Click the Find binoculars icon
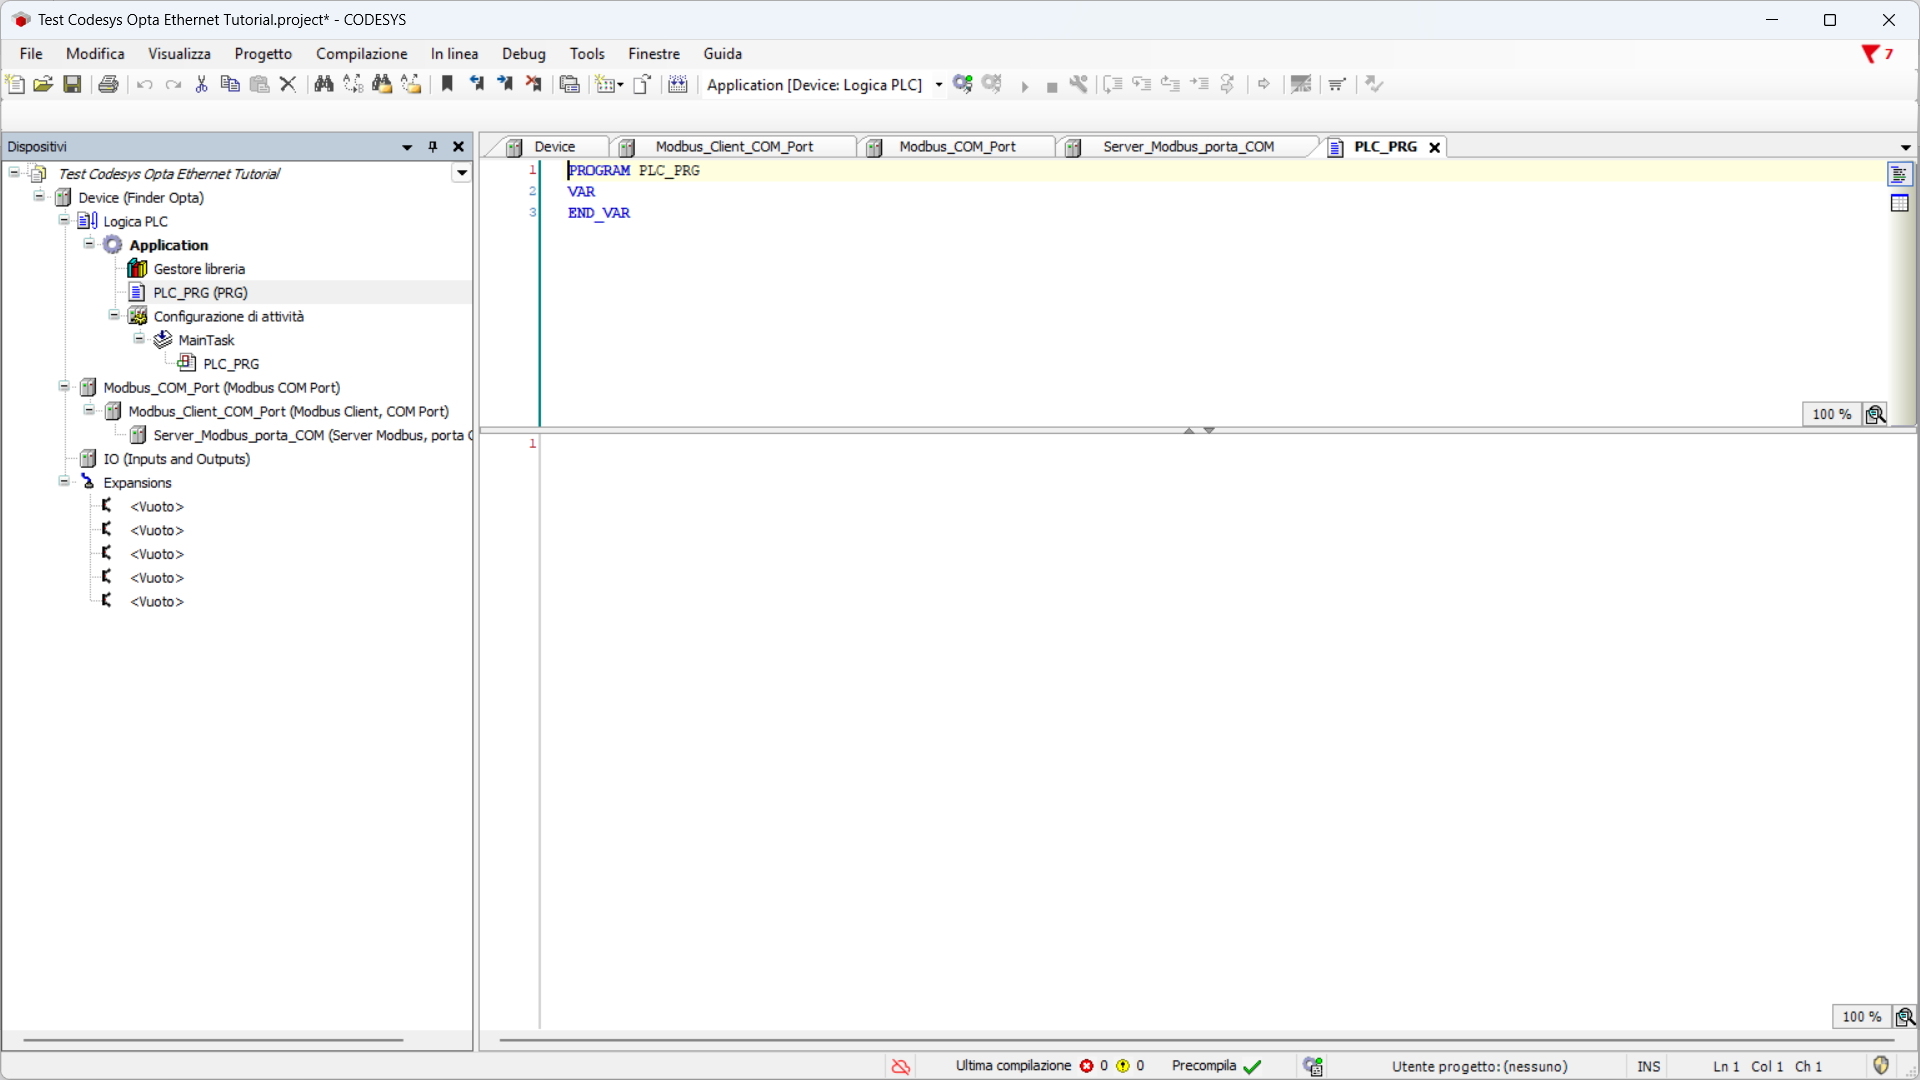1920x1080 pixels. pos(323,84)
